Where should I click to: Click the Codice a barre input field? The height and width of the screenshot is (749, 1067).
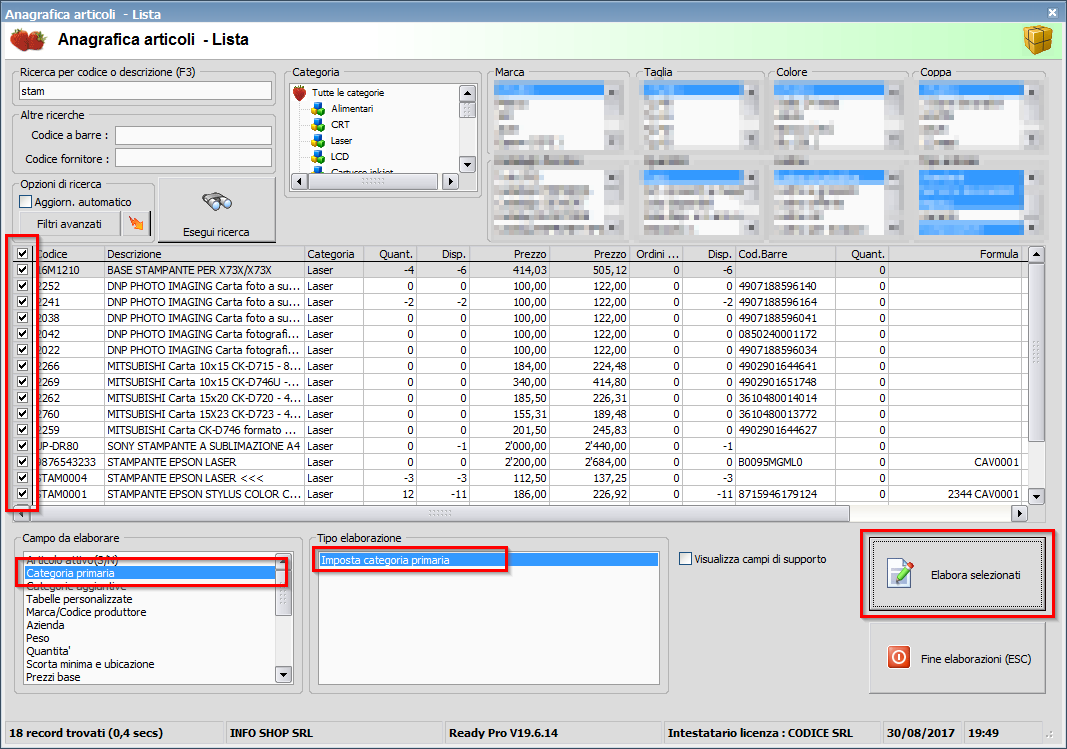193,135
